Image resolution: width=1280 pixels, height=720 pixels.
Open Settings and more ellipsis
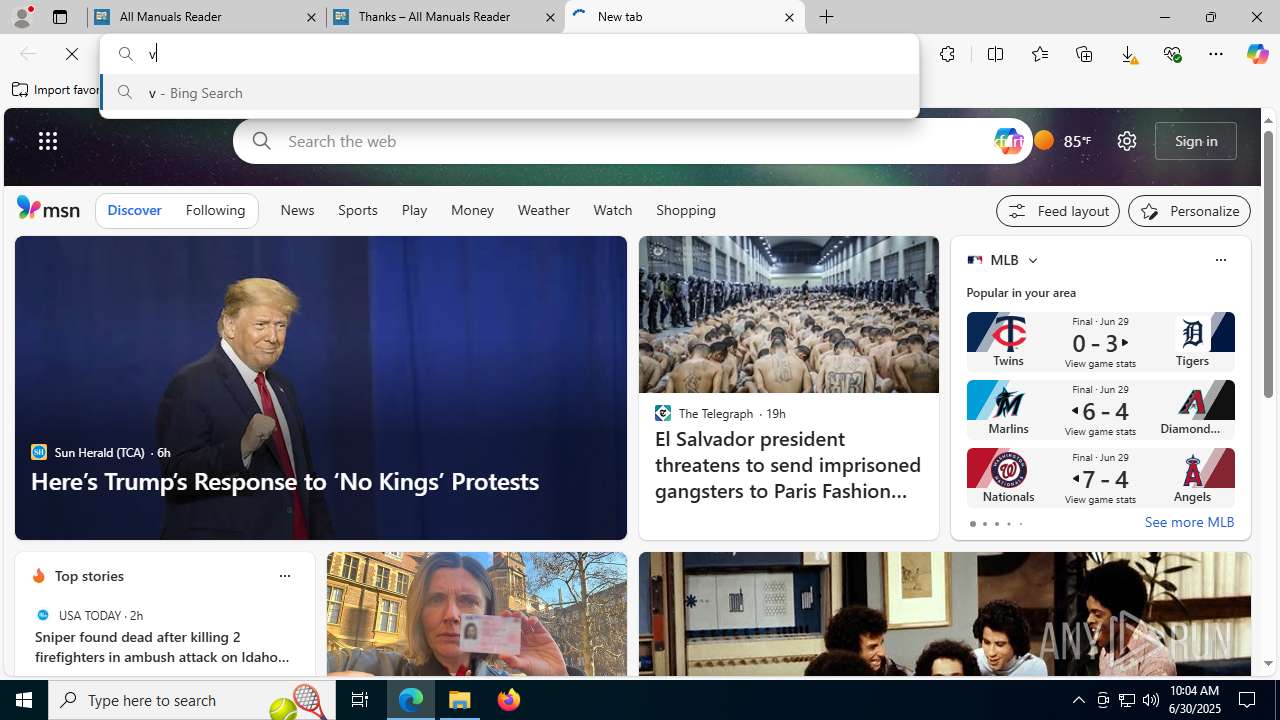pyautogui.click(x=1216, y=54)
